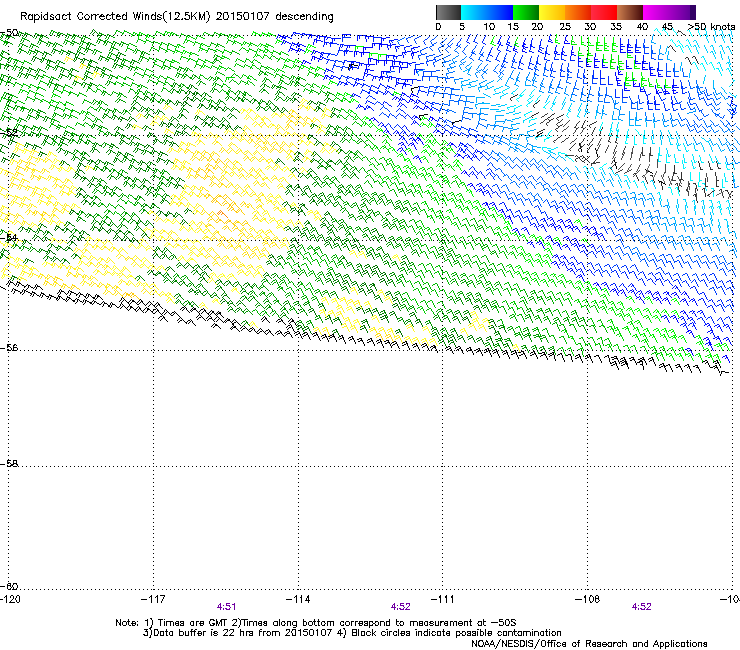Click note about black circles indicating contamination
740x650 pixels.
coord(456,633)
